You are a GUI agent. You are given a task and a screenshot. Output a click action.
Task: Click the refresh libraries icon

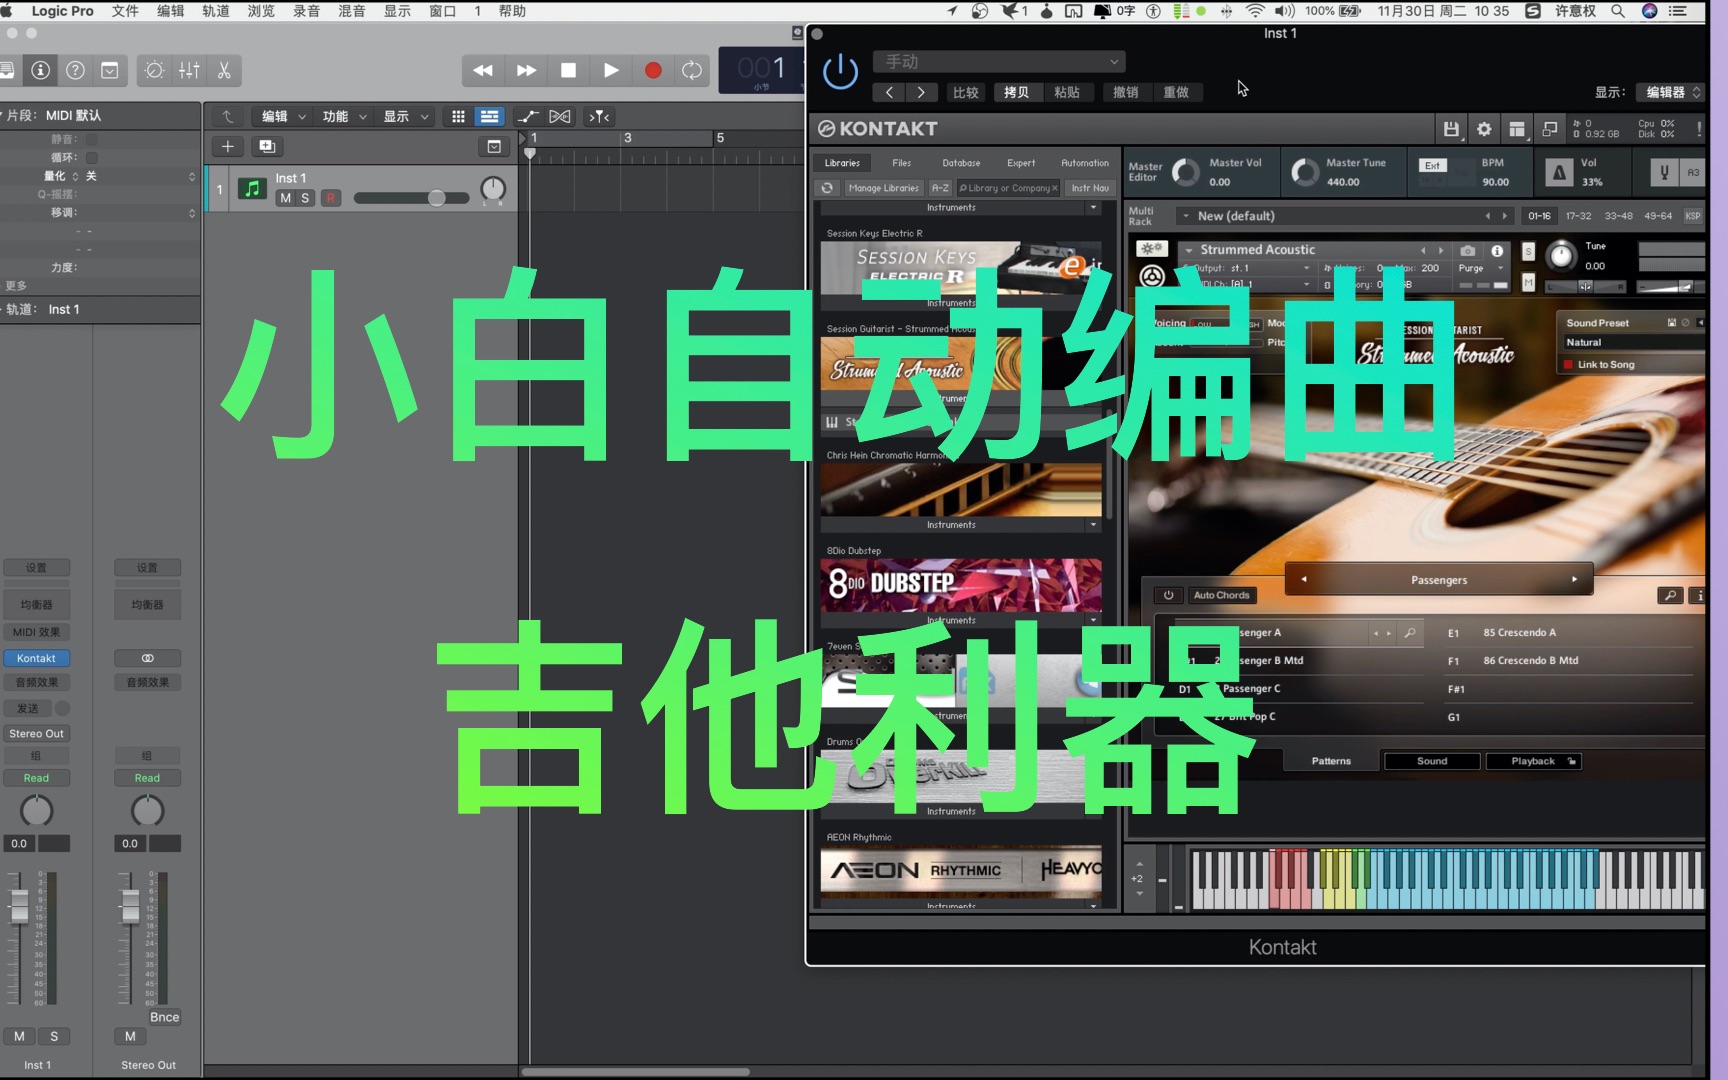point(827,188)
